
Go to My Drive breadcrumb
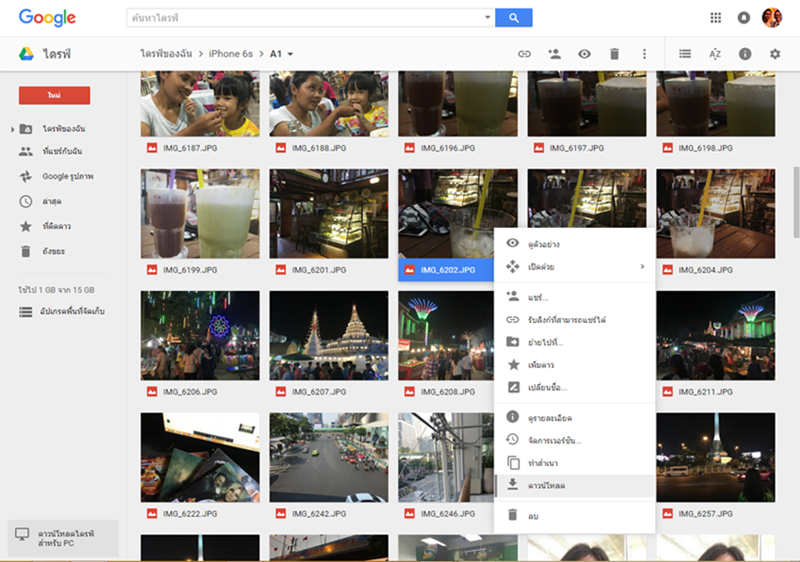coord(166,54)
